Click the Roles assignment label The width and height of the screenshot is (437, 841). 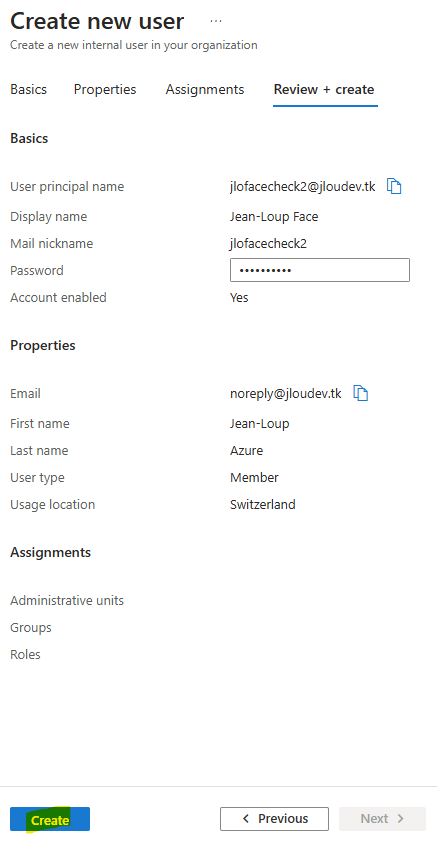coord(25,654)
